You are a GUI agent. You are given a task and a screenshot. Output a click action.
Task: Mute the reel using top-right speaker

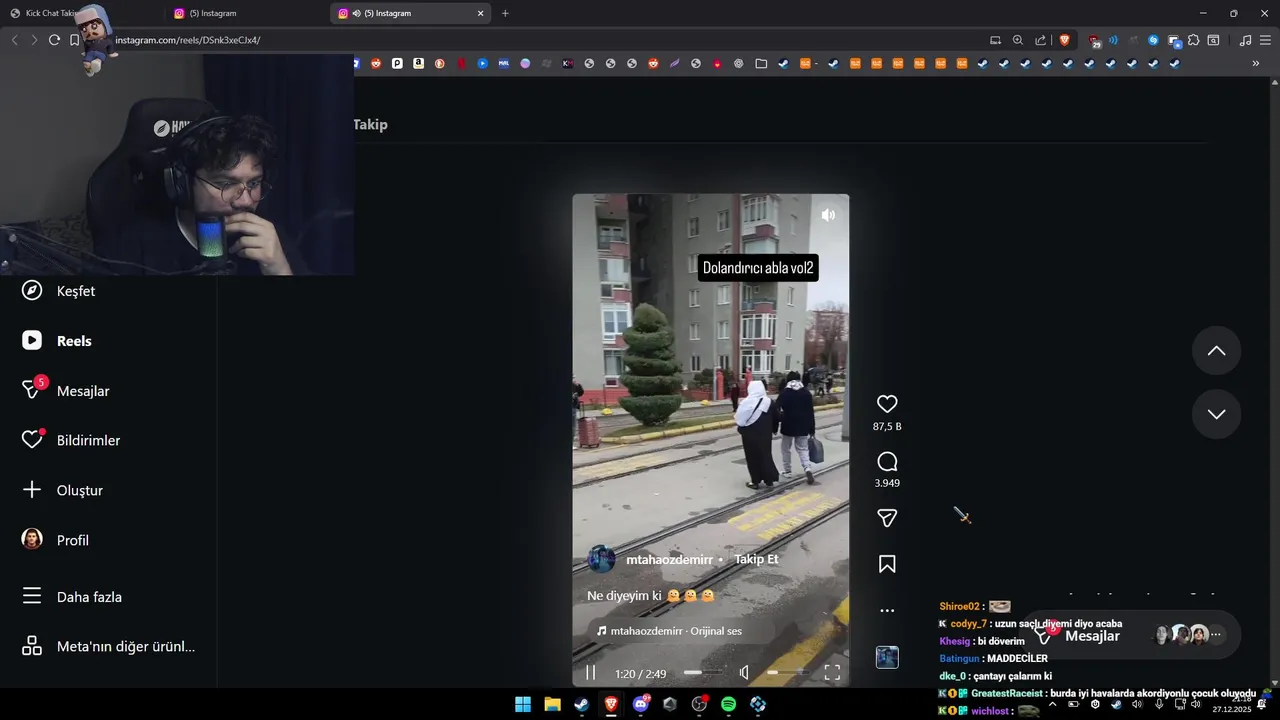click(828, 215)
